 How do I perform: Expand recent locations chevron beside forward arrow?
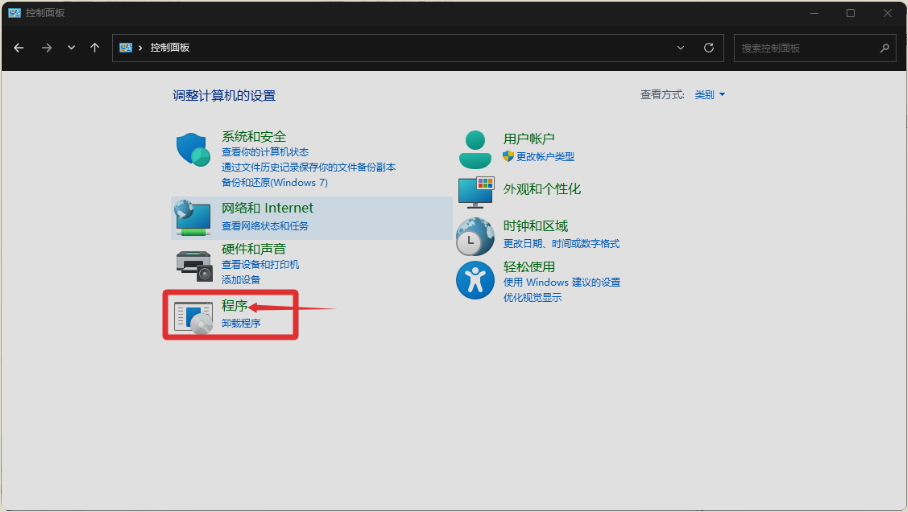(x=71, y=48)
